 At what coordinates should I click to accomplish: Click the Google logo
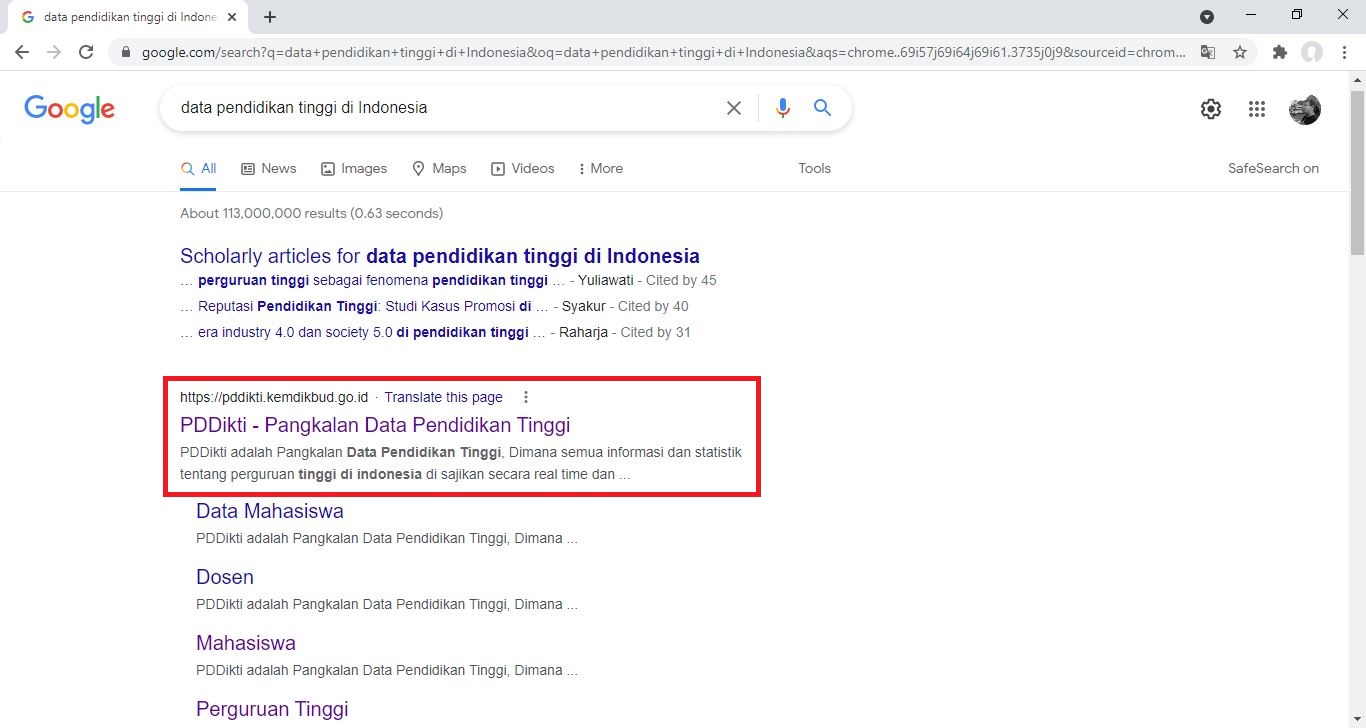coord(69,109)
